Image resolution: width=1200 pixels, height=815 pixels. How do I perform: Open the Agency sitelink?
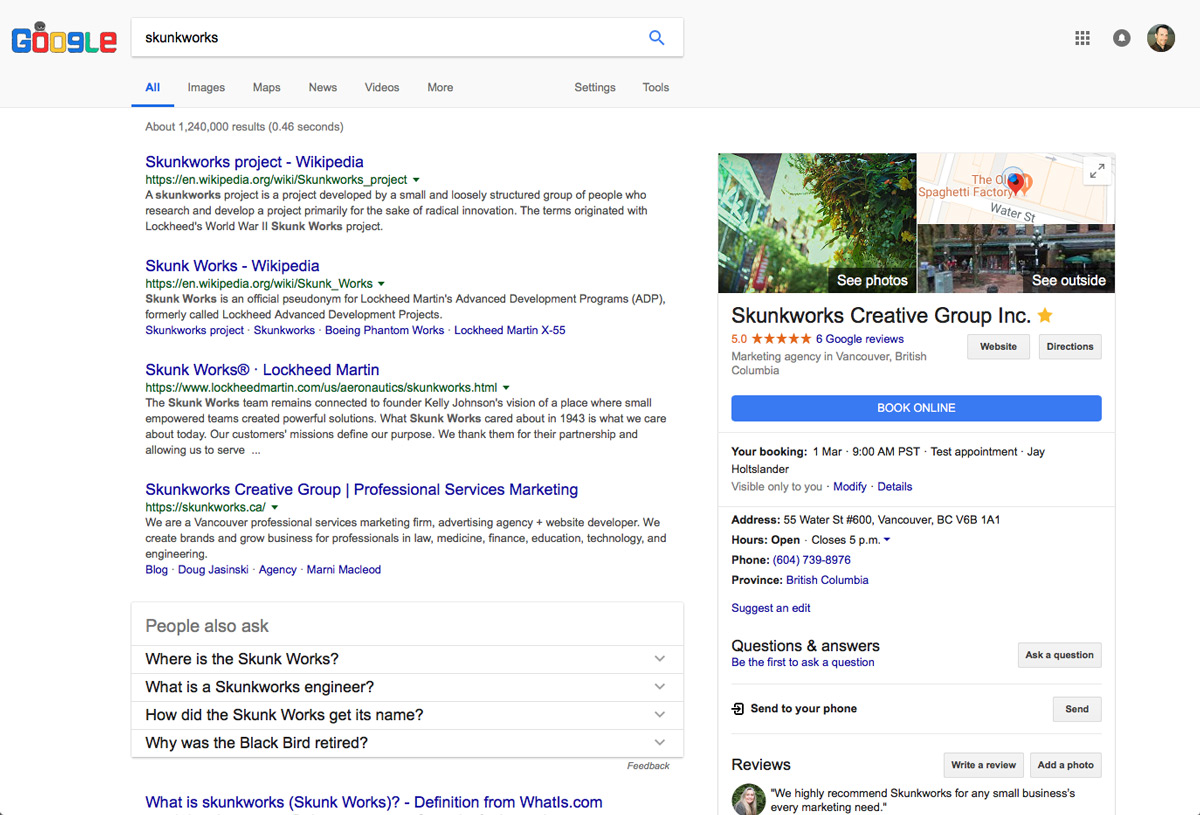[x=277, y=570]
